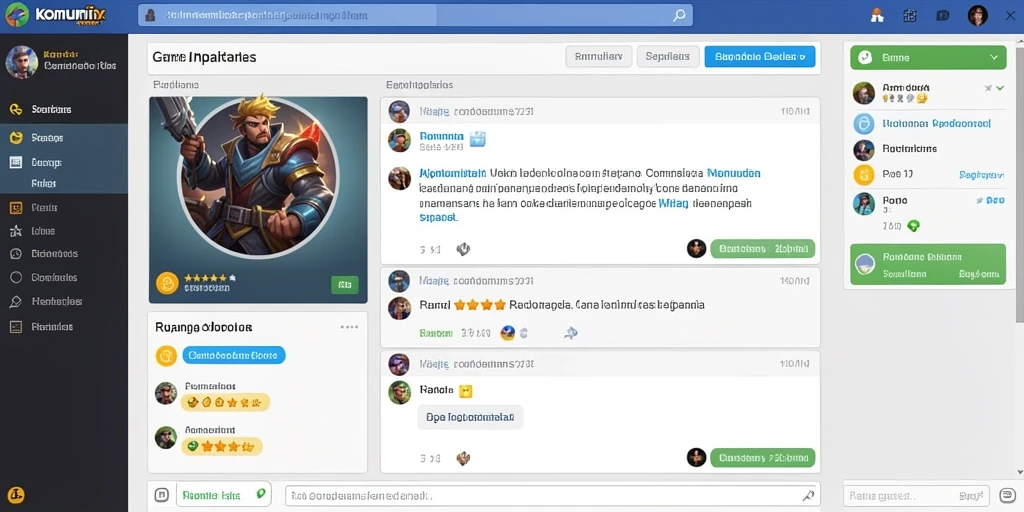
Task: Click the green reply button under the 'Romnnta' post
Action: pos(762,248)
